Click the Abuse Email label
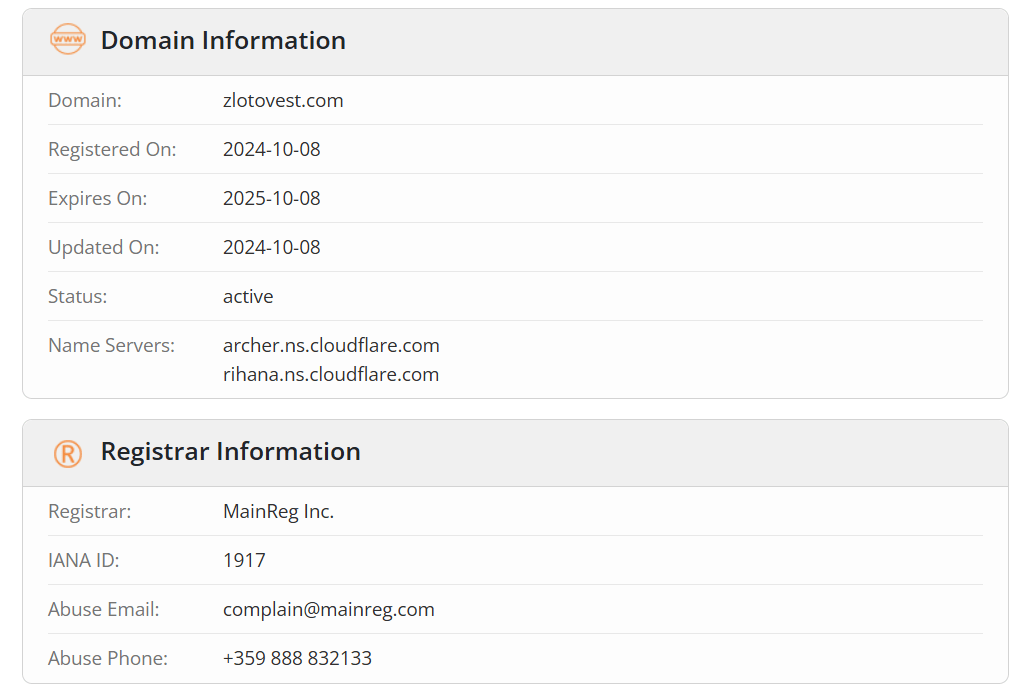 coord(104,609)
